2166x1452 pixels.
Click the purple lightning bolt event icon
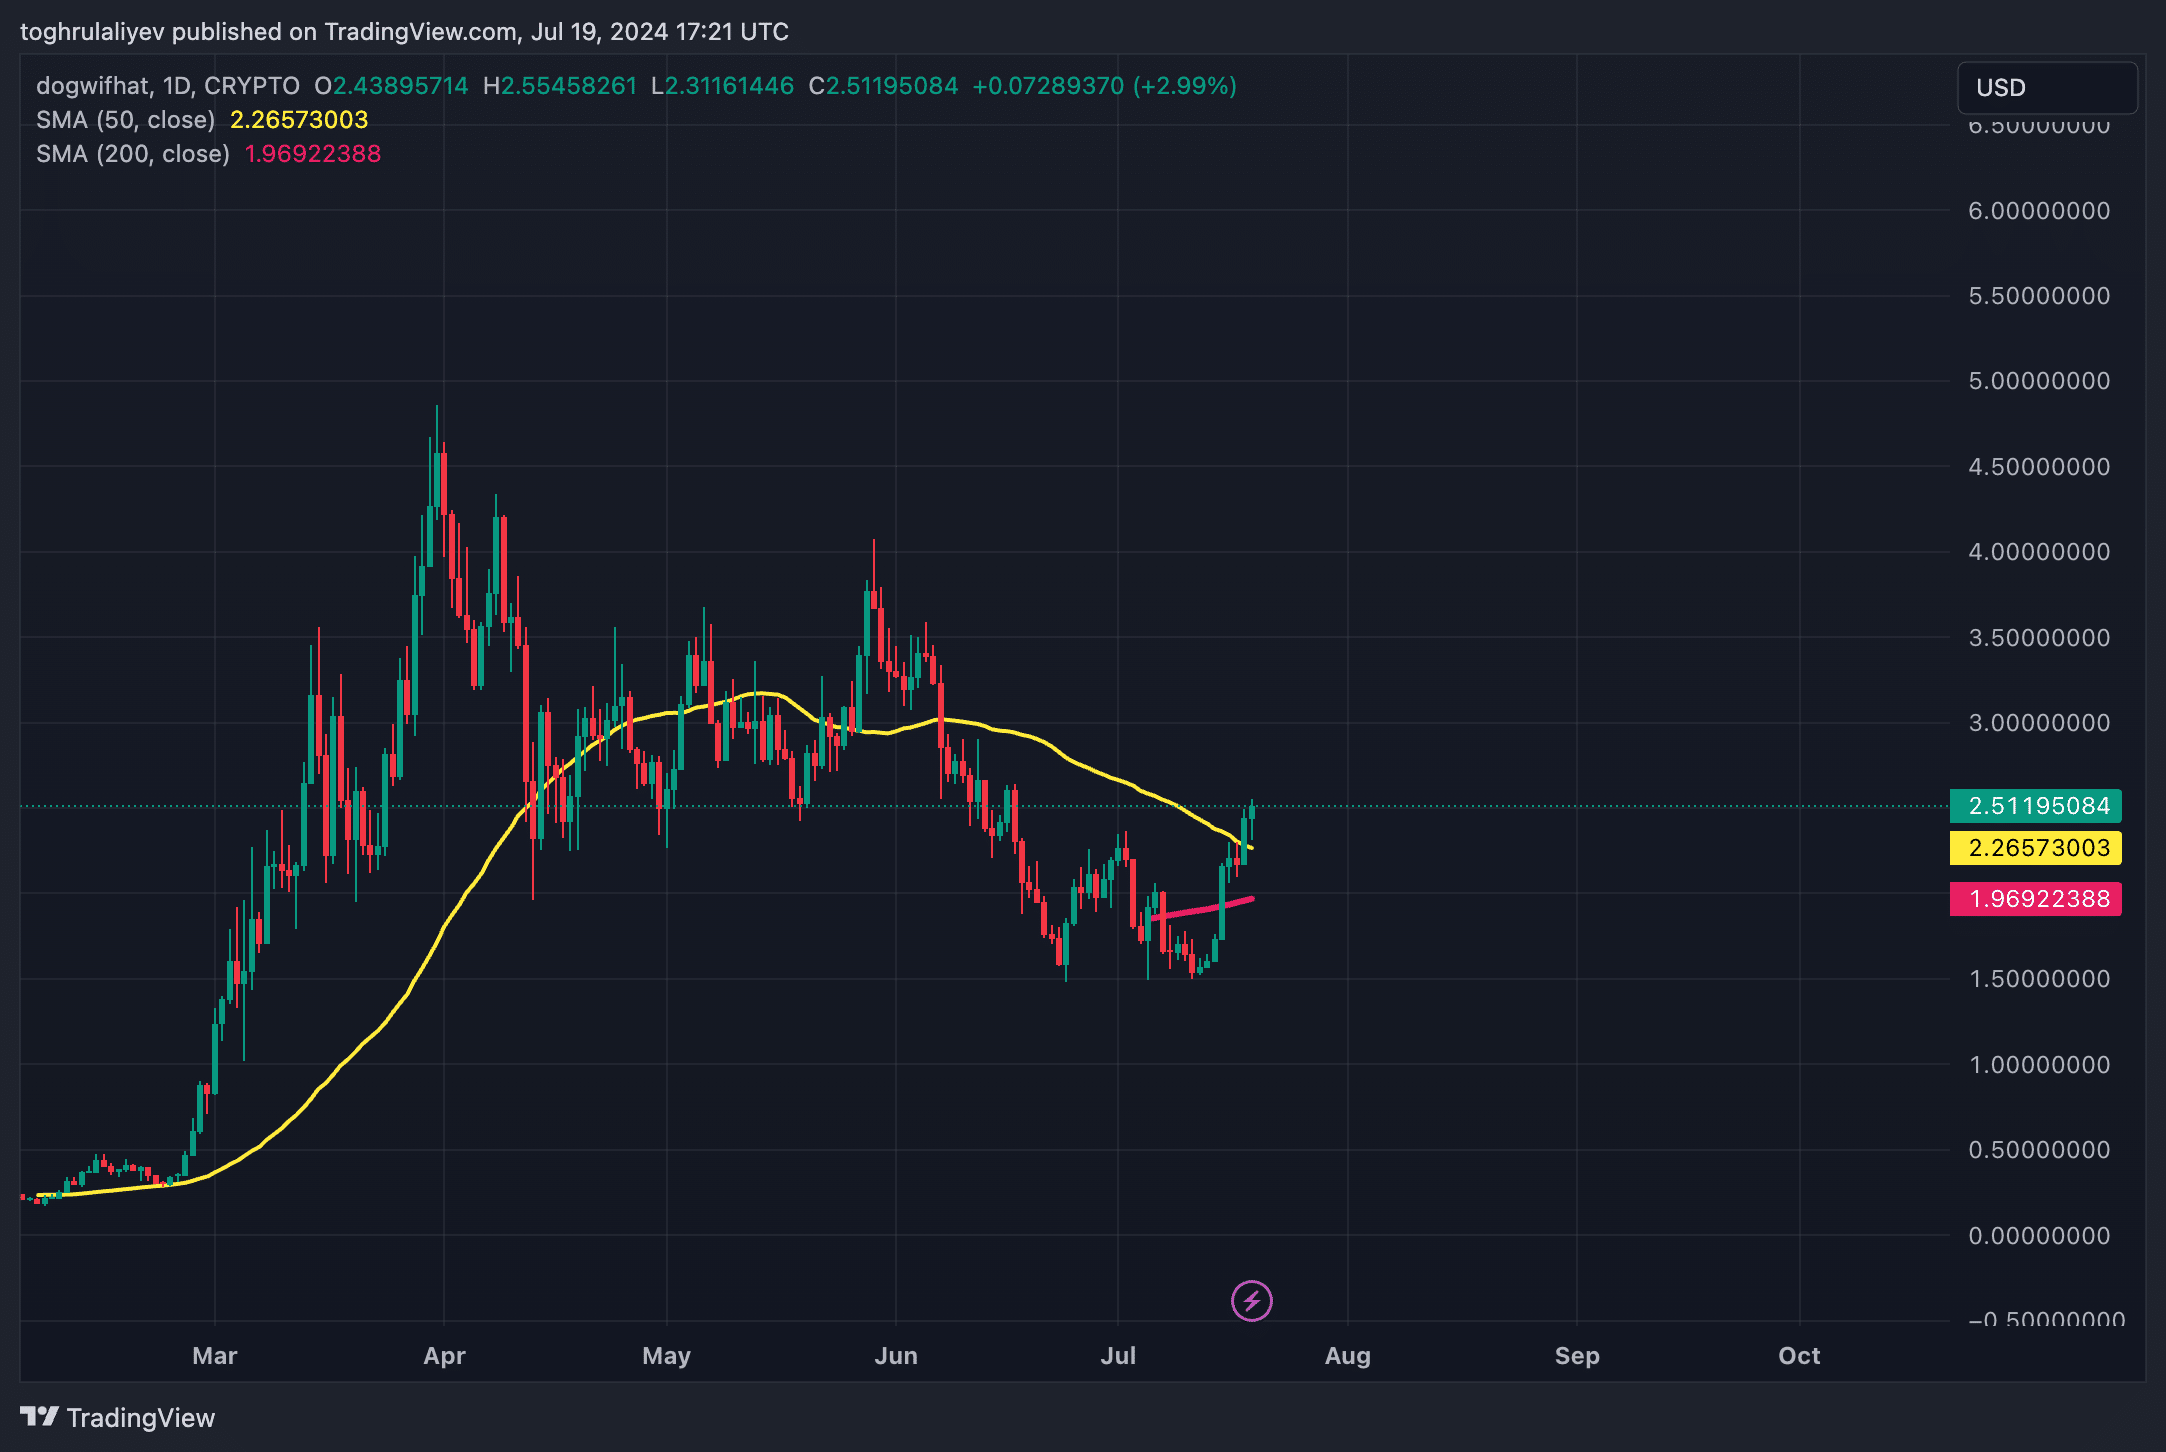pyautogui.click(x=1251, y=1301)
